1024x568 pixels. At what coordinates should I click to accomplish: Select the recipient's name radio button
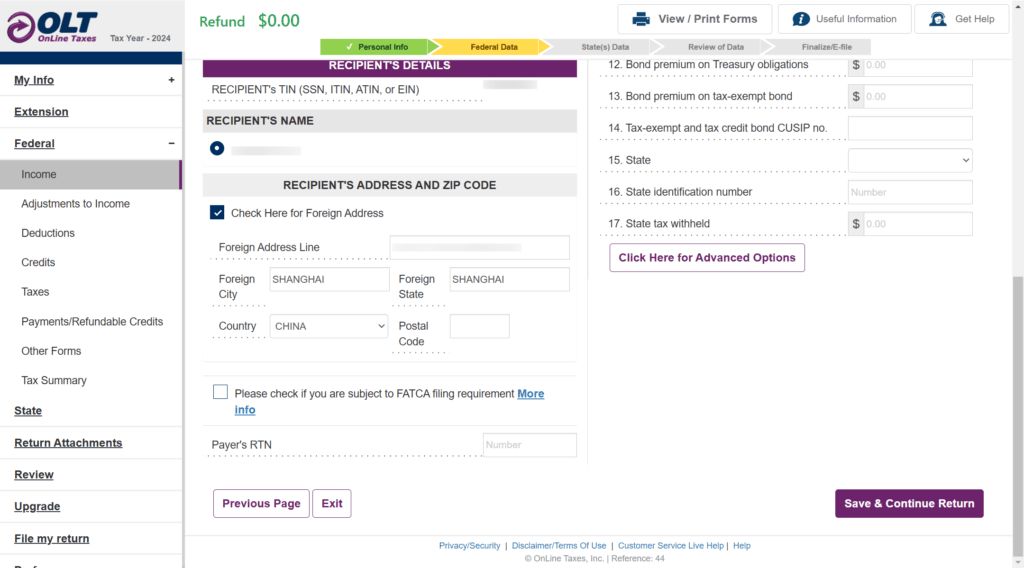[x=217, y=149]
